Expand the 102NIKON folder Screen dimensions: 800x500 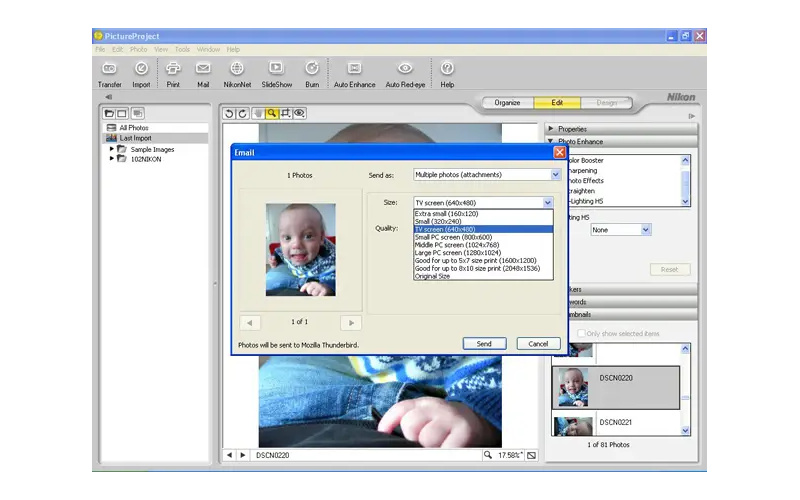coord(112,159)
